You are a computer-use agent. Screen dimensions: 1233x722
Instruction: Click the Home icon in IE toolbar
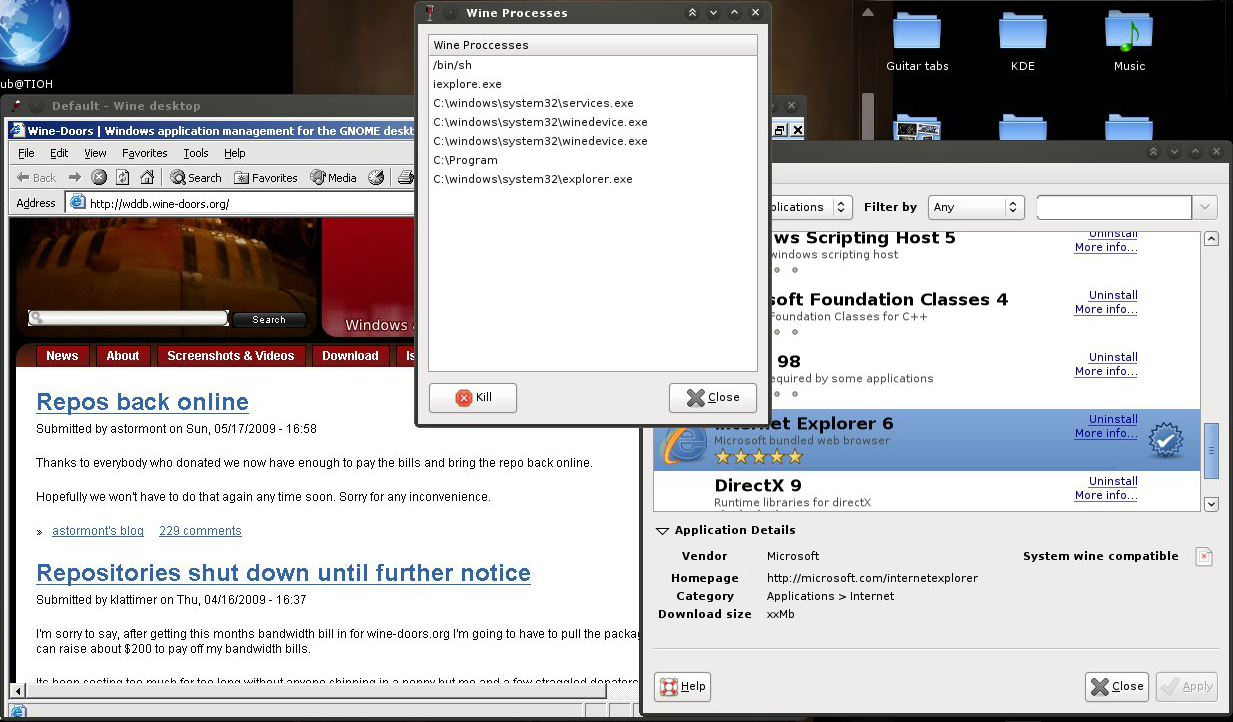[x=147, y=177]
